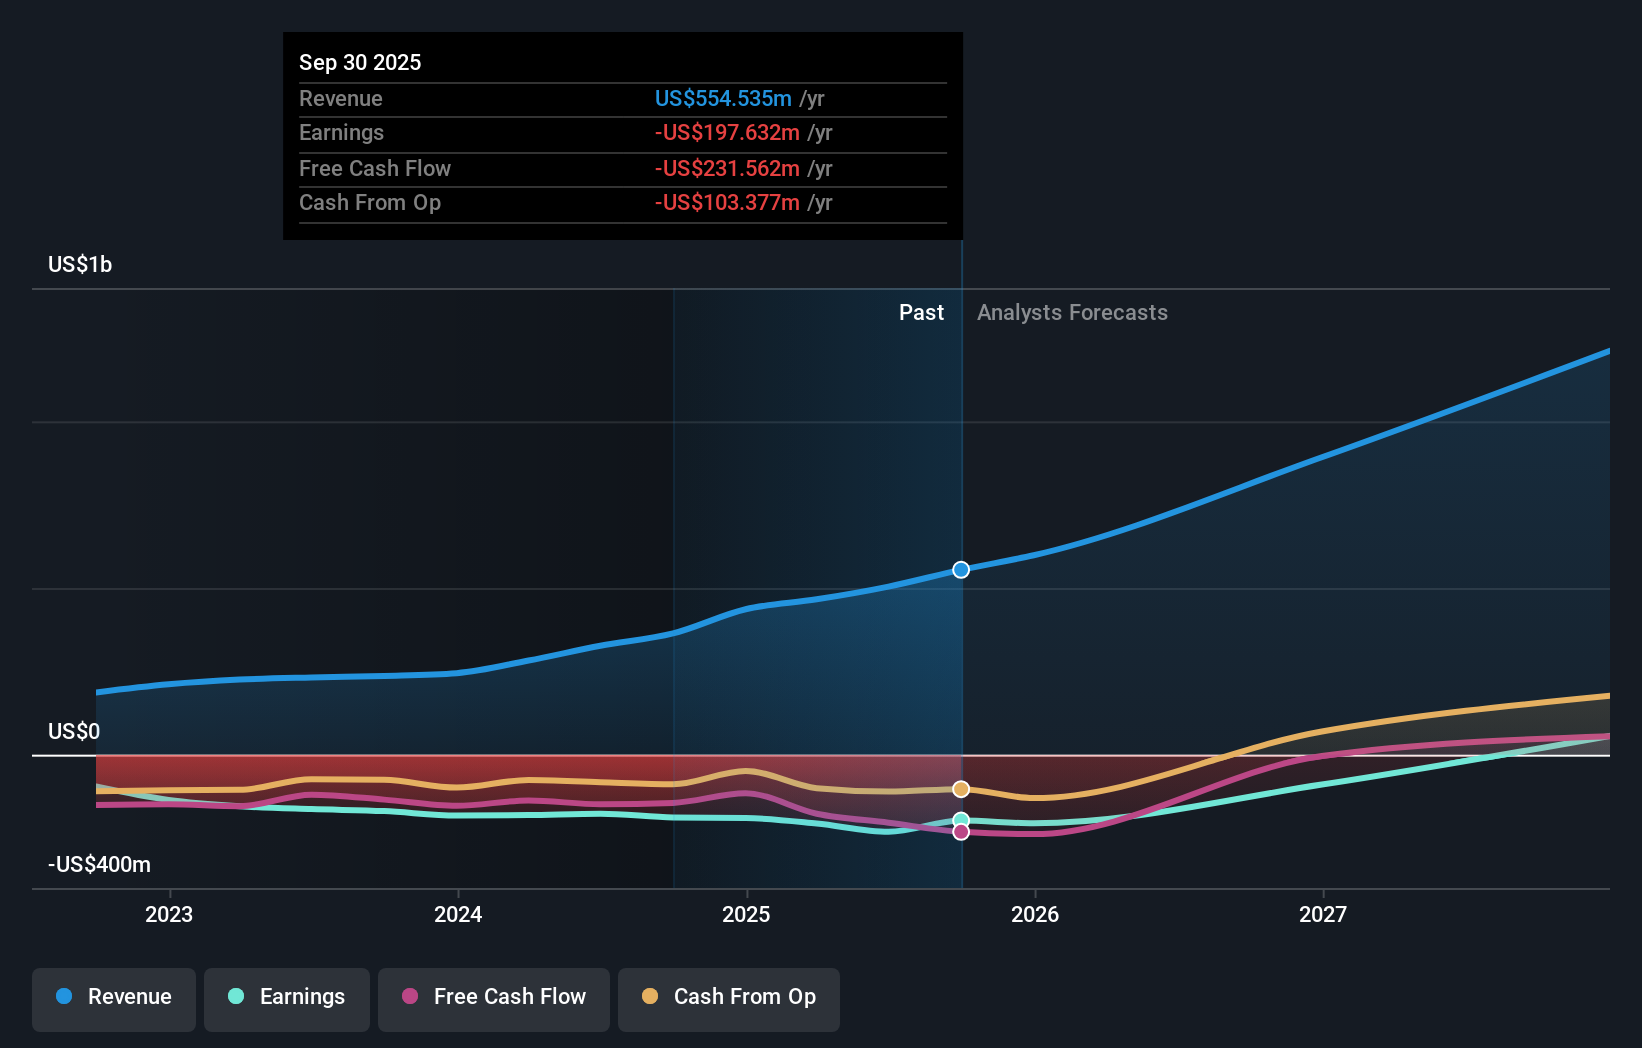Click the pink Free Cash Flow legend dot
Viewport: 1642px width, 1048px height.
click(x=412, y=997)
